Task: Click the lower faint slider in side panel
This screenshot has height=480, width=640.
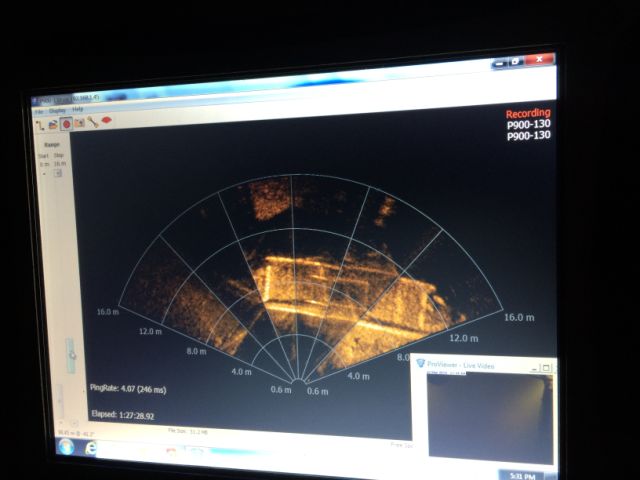Action: pos(60,400)
